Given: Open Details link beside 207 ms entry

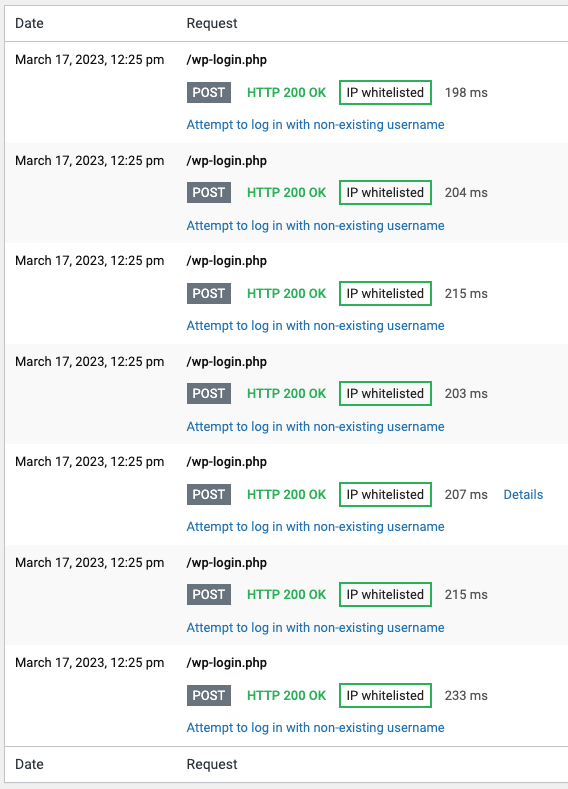Looking at the screenshot, I should [x=523, y=494].
